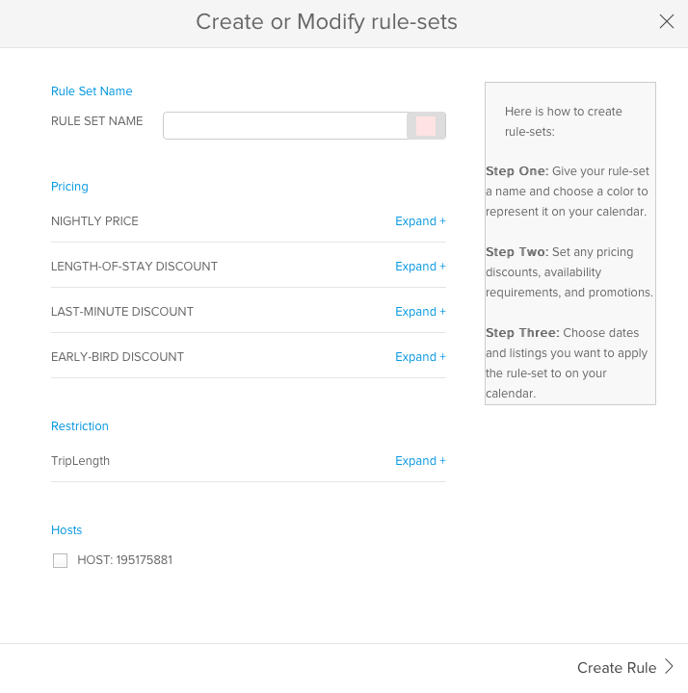
Task: Select the EARLY-BIRD DISCOUNT row label
Action: pos(117,357)
